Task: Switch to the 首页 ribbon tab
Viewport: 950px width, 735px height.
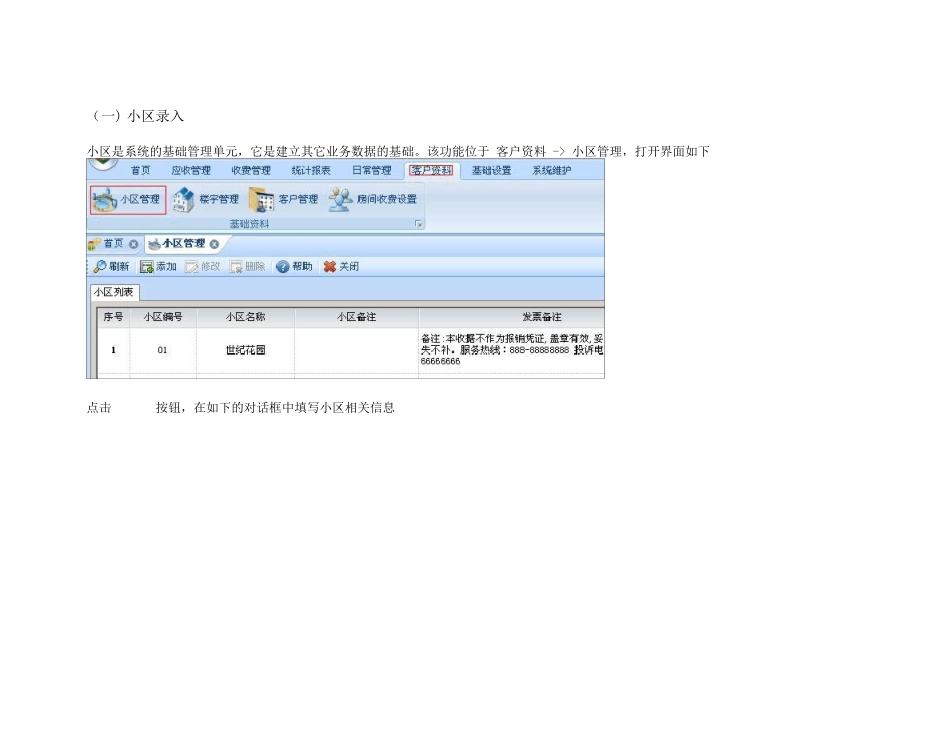Action: (141, 171)
